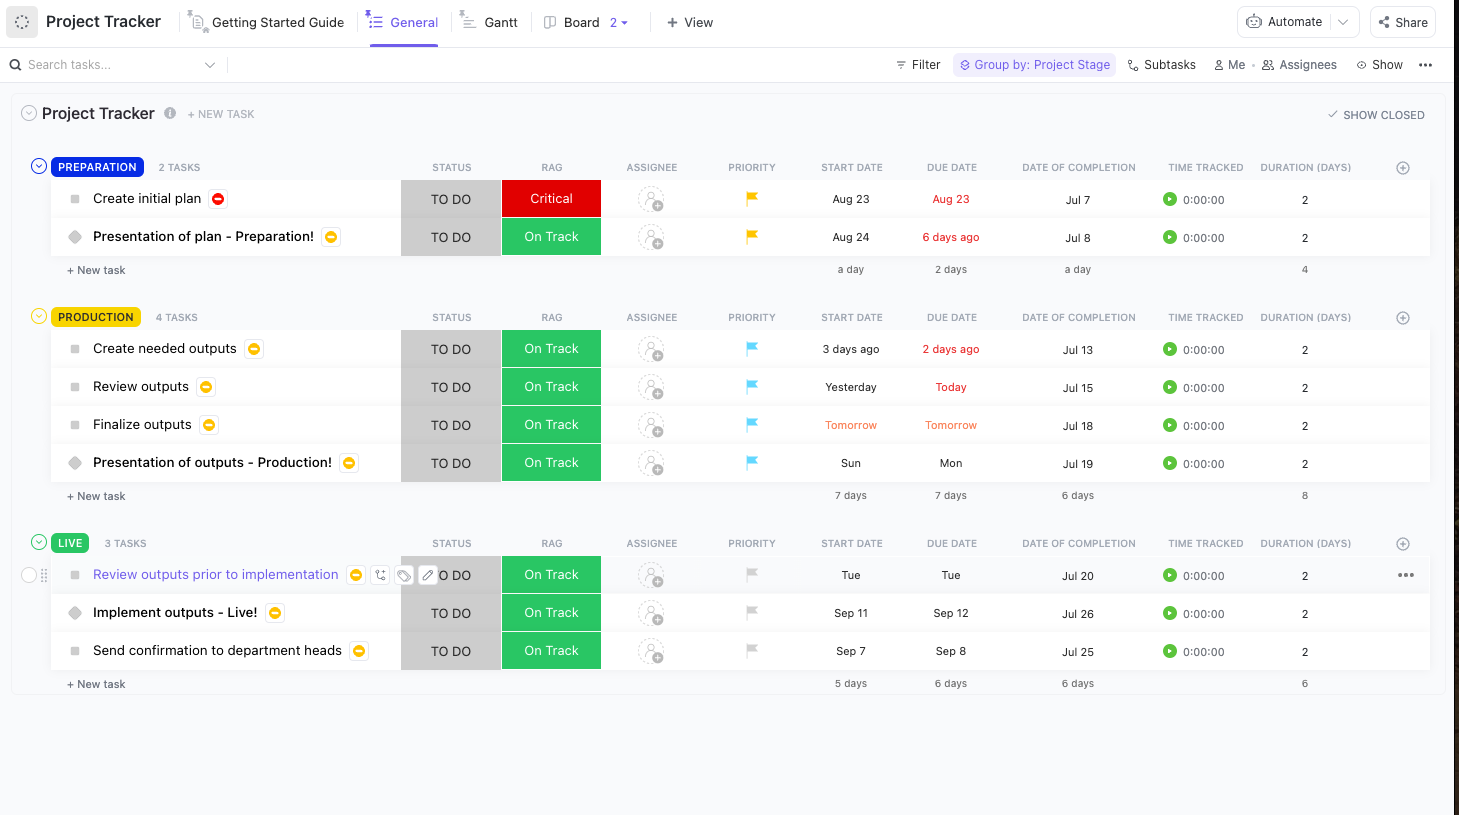Select the rename pencil icon on Review outputs row
The image size is (1459, 815).
coord(428,575)
